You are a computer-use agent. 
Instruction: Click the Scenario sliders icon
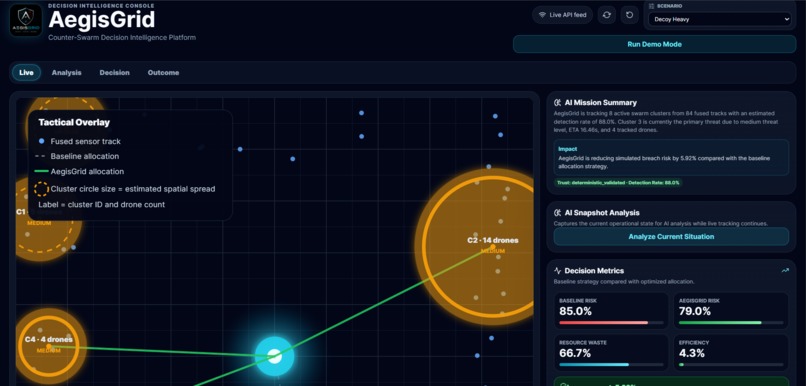click(652, 6)
